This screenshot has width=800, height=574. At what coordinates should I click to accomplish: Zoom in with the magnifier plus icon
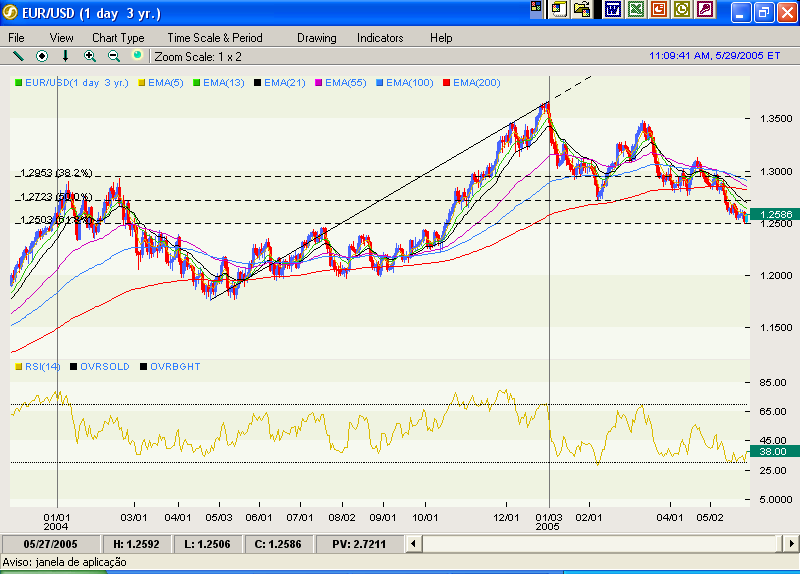point(90,56)
